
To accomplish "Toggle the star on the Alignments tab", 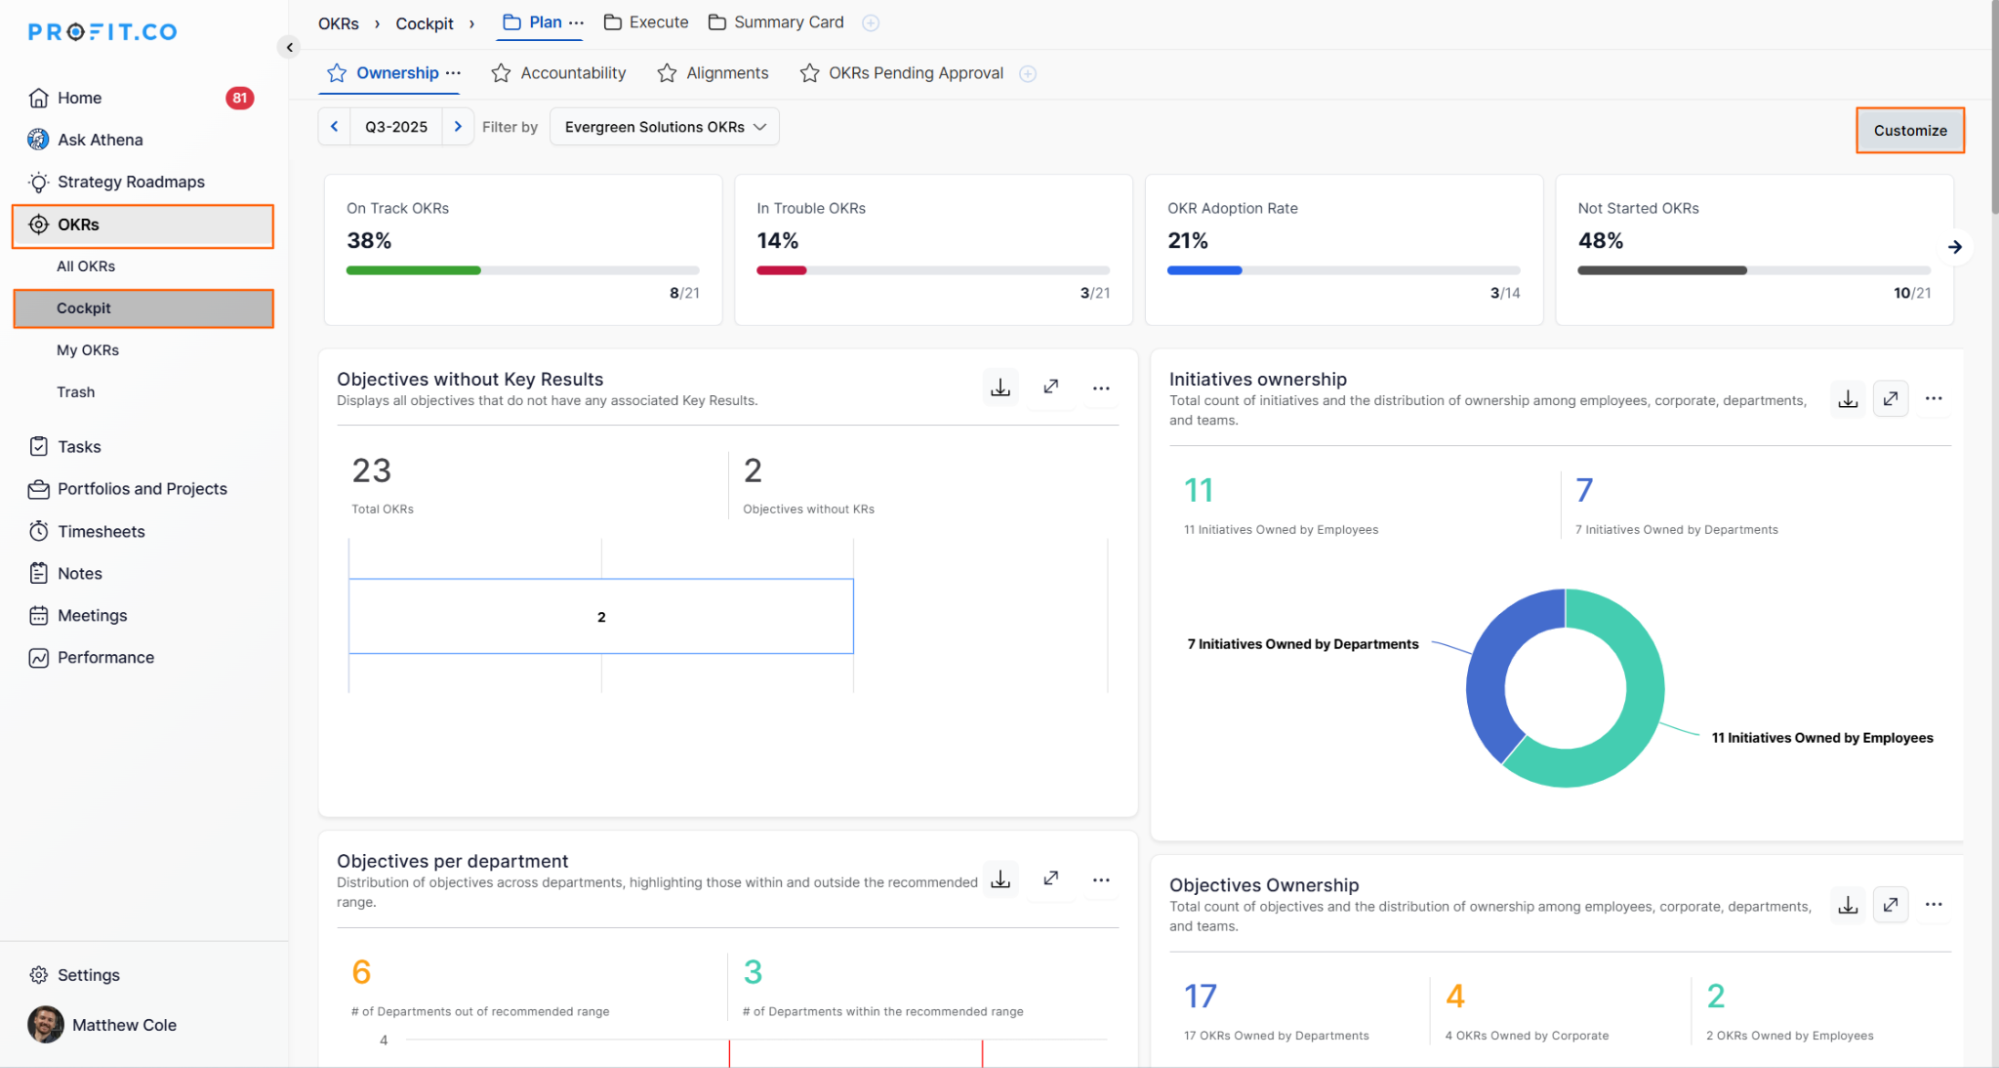I will [x=667, y=73].
